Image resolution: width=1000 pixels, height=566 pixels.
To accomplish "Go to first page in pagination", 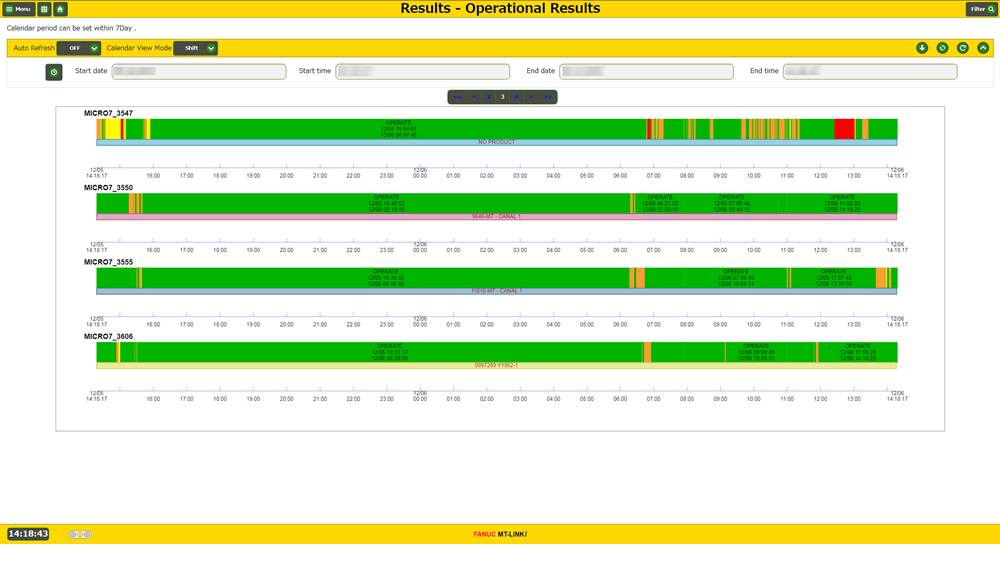I will pyautogui.click(x=456, y=97).
